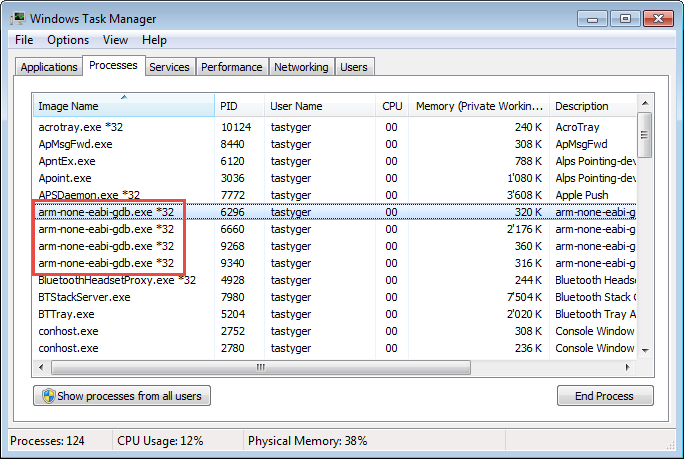Sort by Description column header

click(x=593, y=106)
